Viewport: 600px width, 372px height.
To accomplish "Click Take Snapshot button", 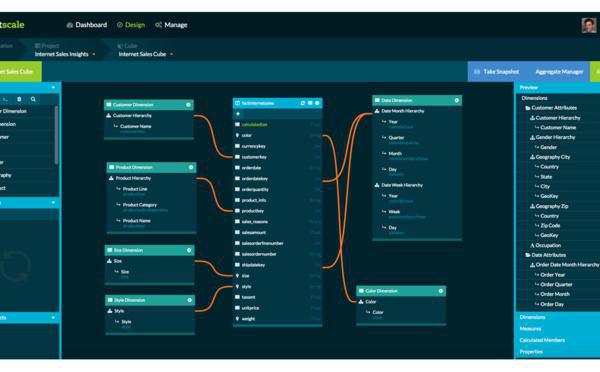I will pos(496,72).
